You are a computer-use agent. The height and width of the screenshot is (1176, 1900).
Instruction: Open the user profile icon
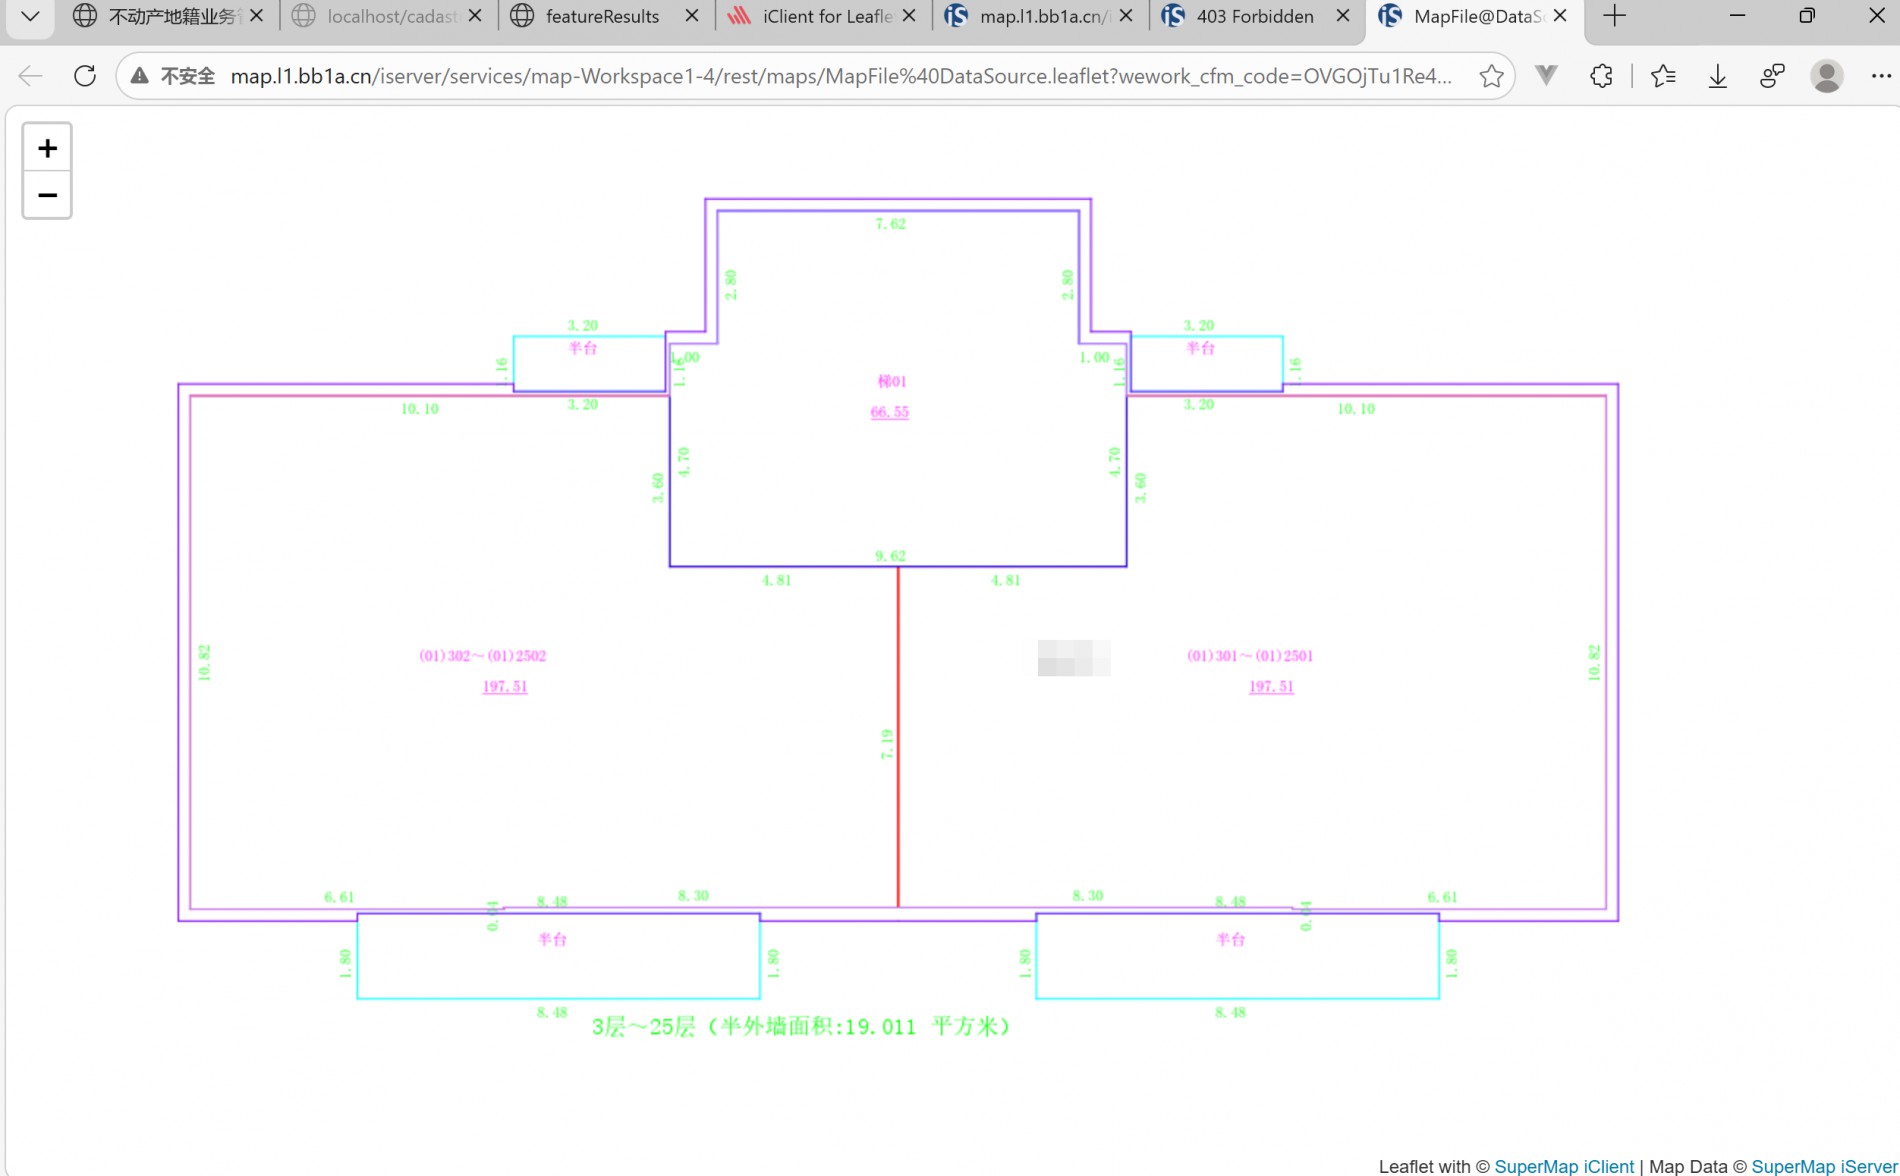1826,76
